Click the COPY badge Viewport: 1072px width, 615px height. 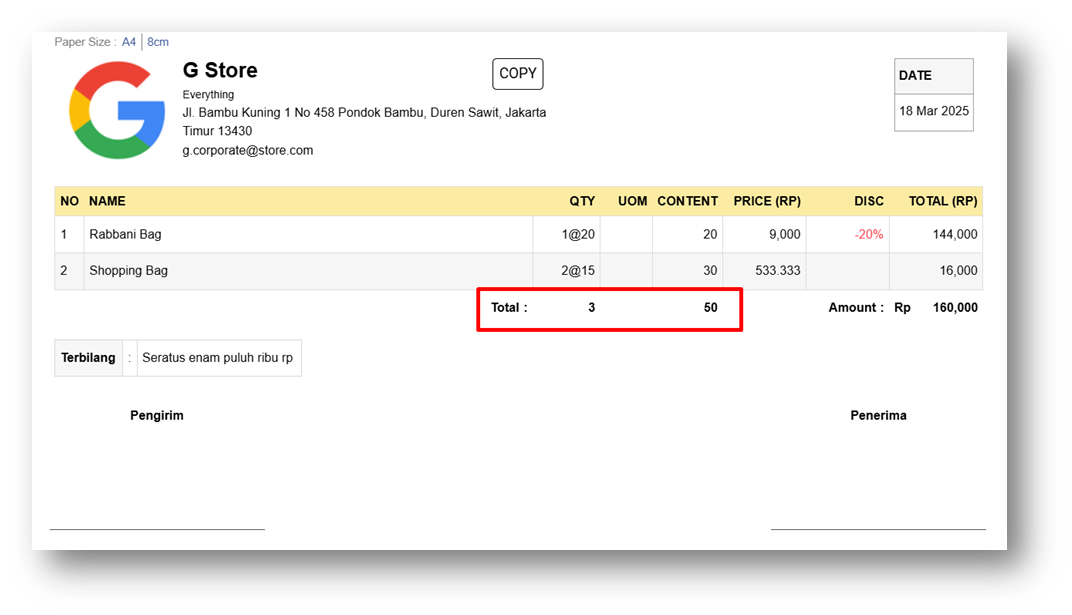tap(518, 74)
